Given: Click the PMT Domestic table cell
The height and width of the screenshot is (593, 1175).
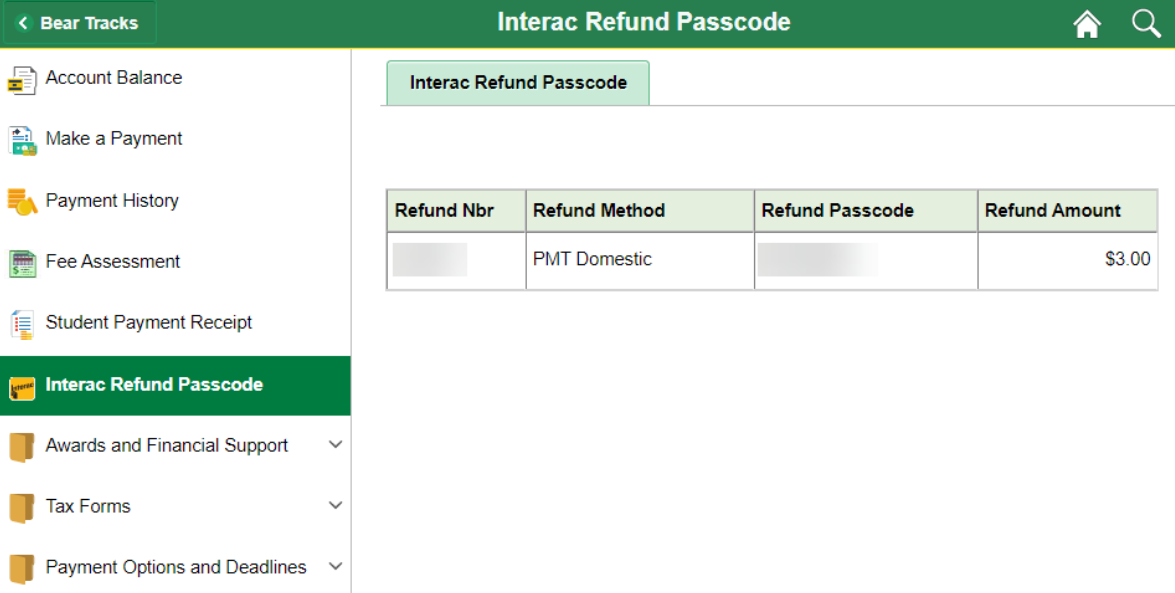Looking at the screenshot, I should (x=592, y=260).
